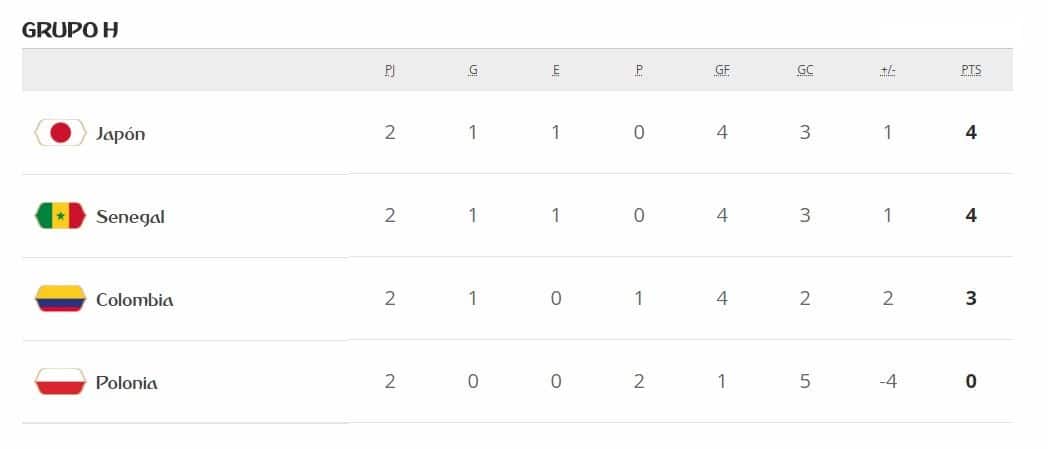Click the +/- column header
1048x449 pixels.
[888, 70]
